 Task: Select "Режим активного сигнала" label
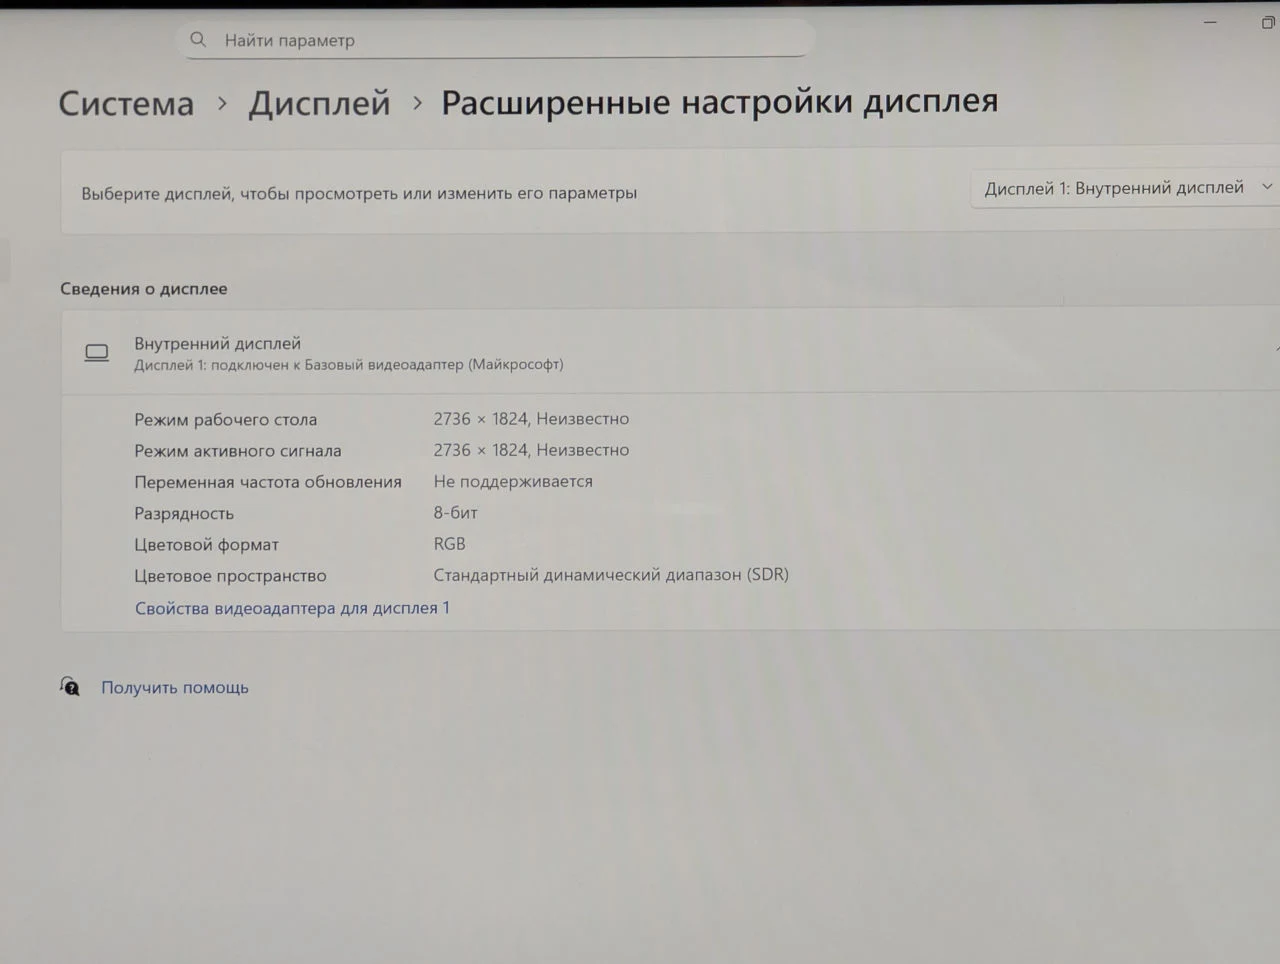pyautogui.click(x=238, y=451)
